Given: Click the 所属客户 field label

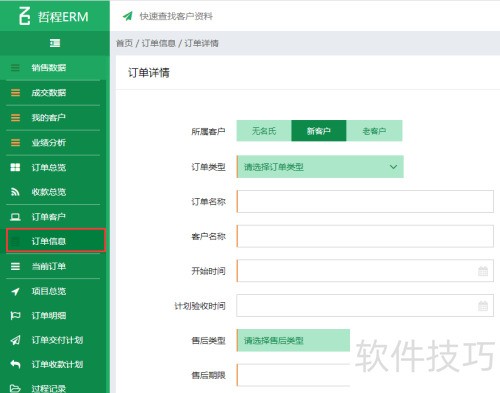Looking at the screenshot, I should click(x=208, y=131).
